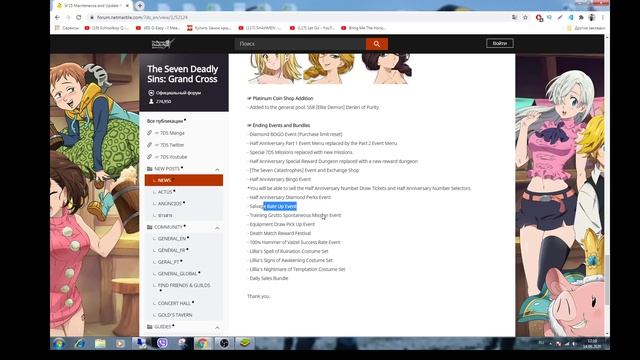Image resolution: width=640 pixels, height=360 pixels.
Task: Collapse the GUIDES section chevron
Action: pos(217,328)
